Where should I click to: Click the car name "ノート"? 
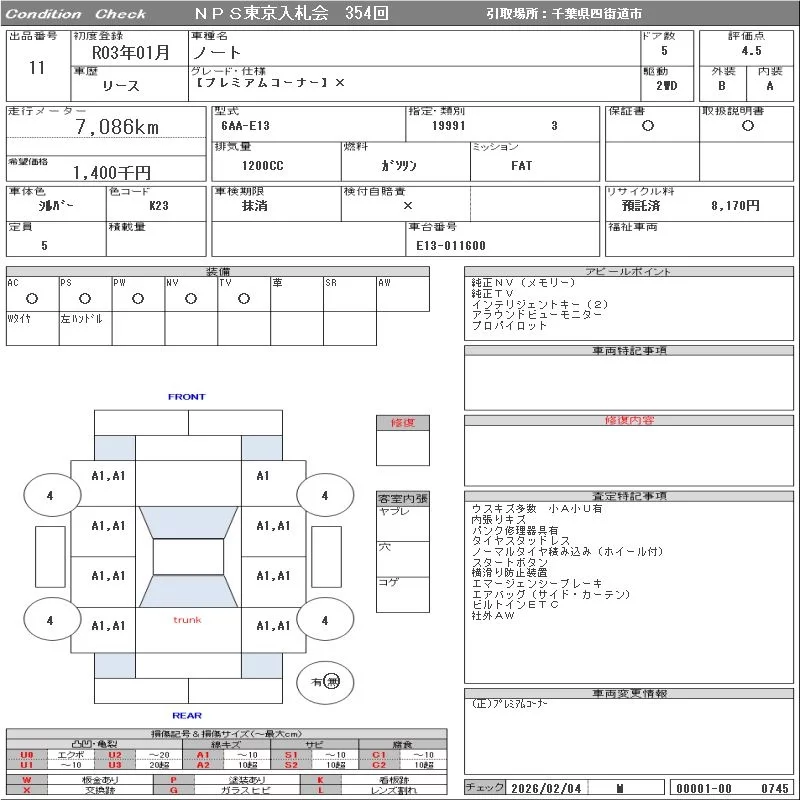[x=217, y=52]
